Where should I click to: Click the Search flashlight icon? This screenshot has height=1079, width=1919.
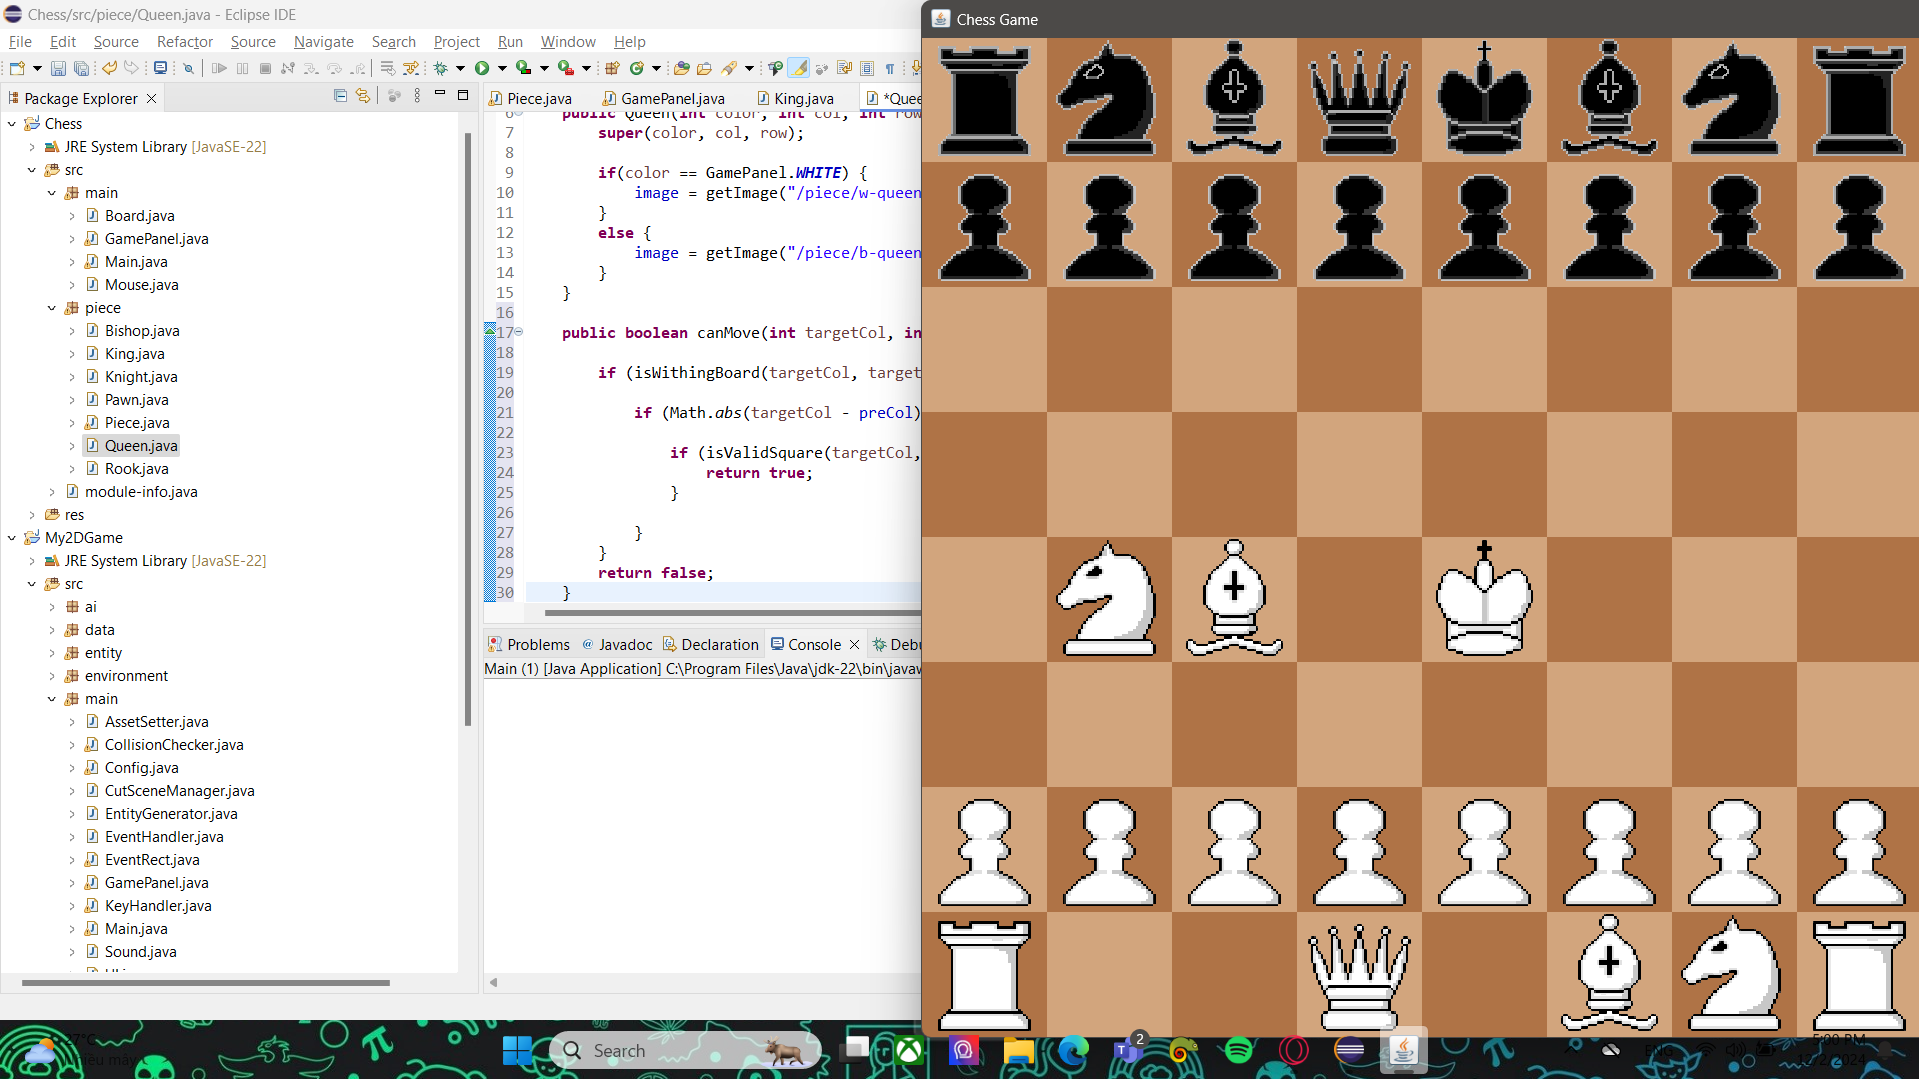click(729, 68)
